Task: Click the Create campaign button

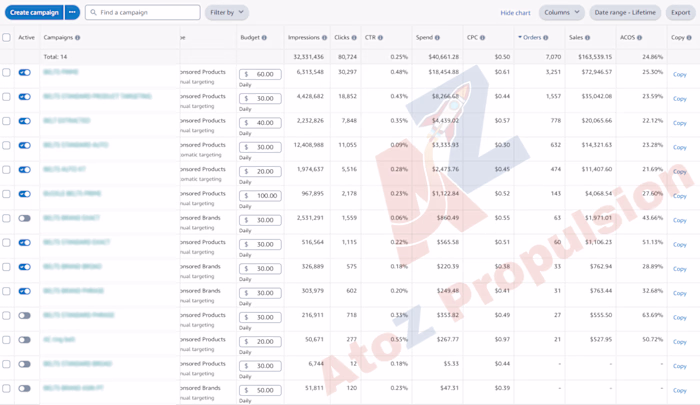Action: 34,13
